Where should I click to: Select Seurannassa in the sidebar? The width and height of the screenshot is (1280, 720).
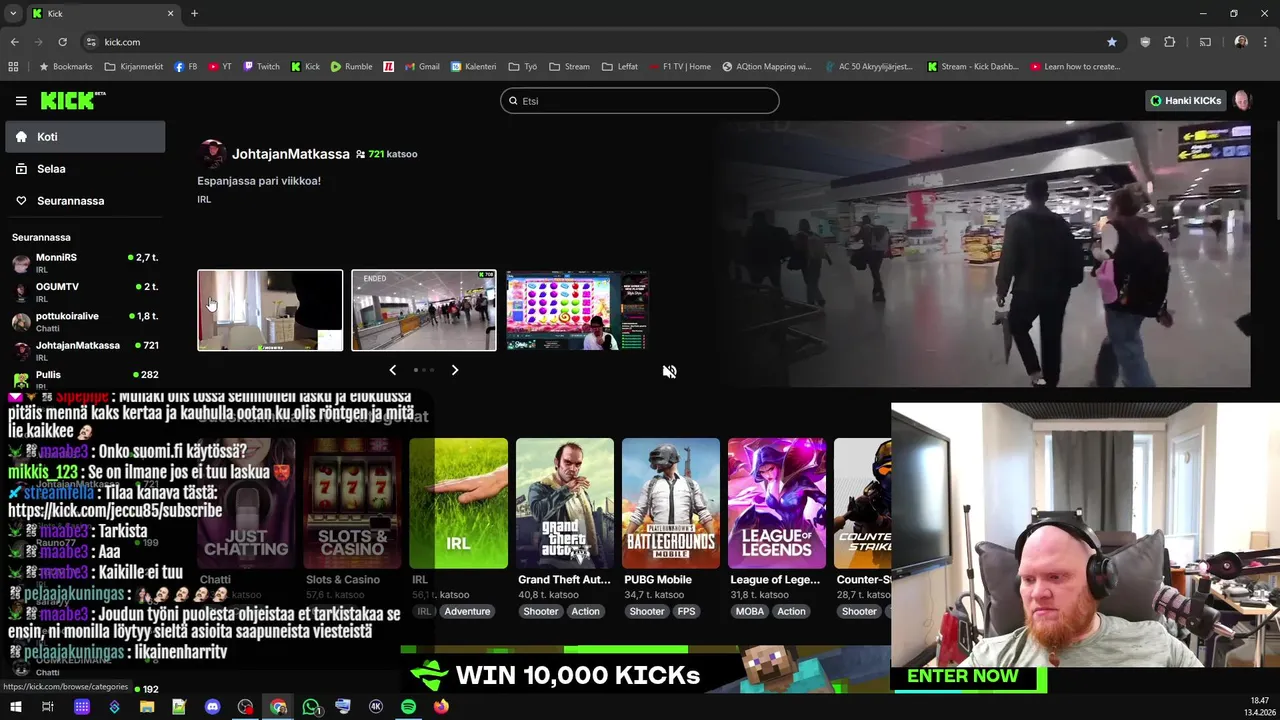[x=85, y=201]
